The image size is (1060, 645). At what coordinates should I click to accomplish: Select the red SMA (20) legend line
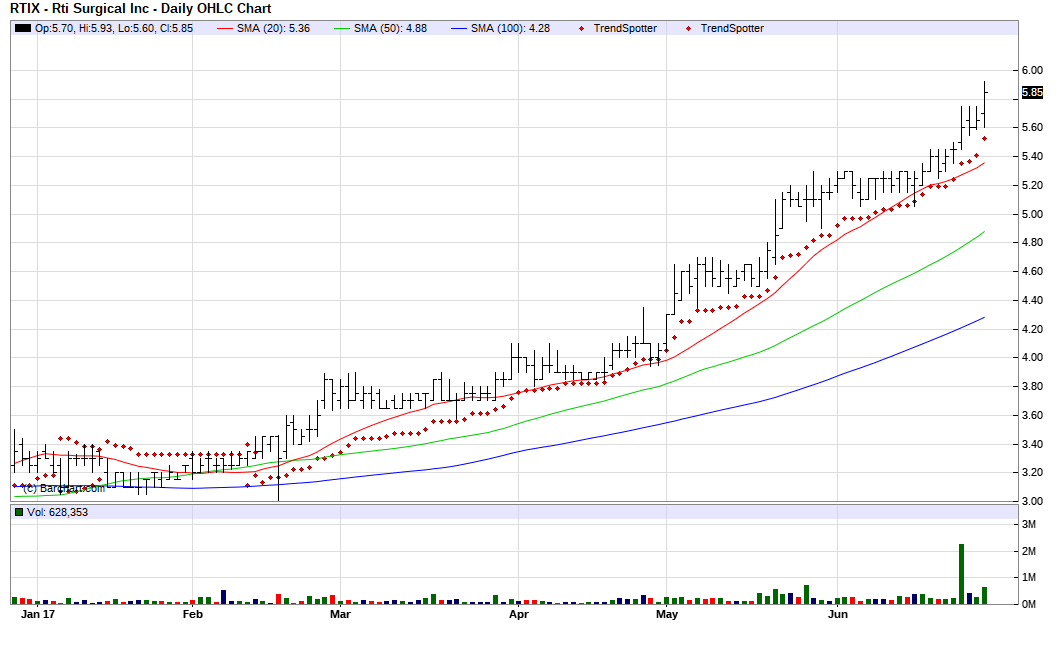pyautogui.click(x=224, y=28)
